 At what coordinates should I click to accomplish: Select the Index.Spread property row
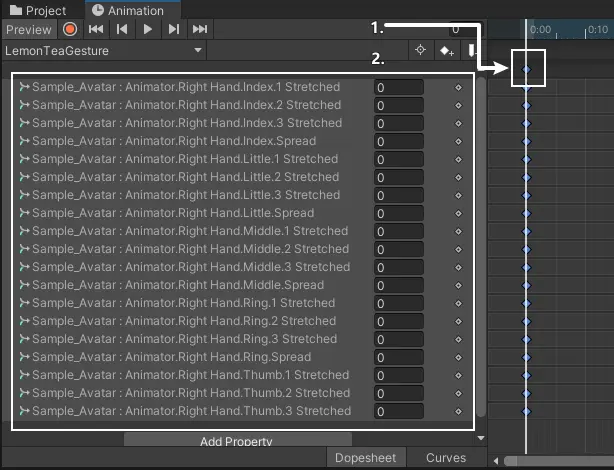pyautogui.click(x=243, y=141)
